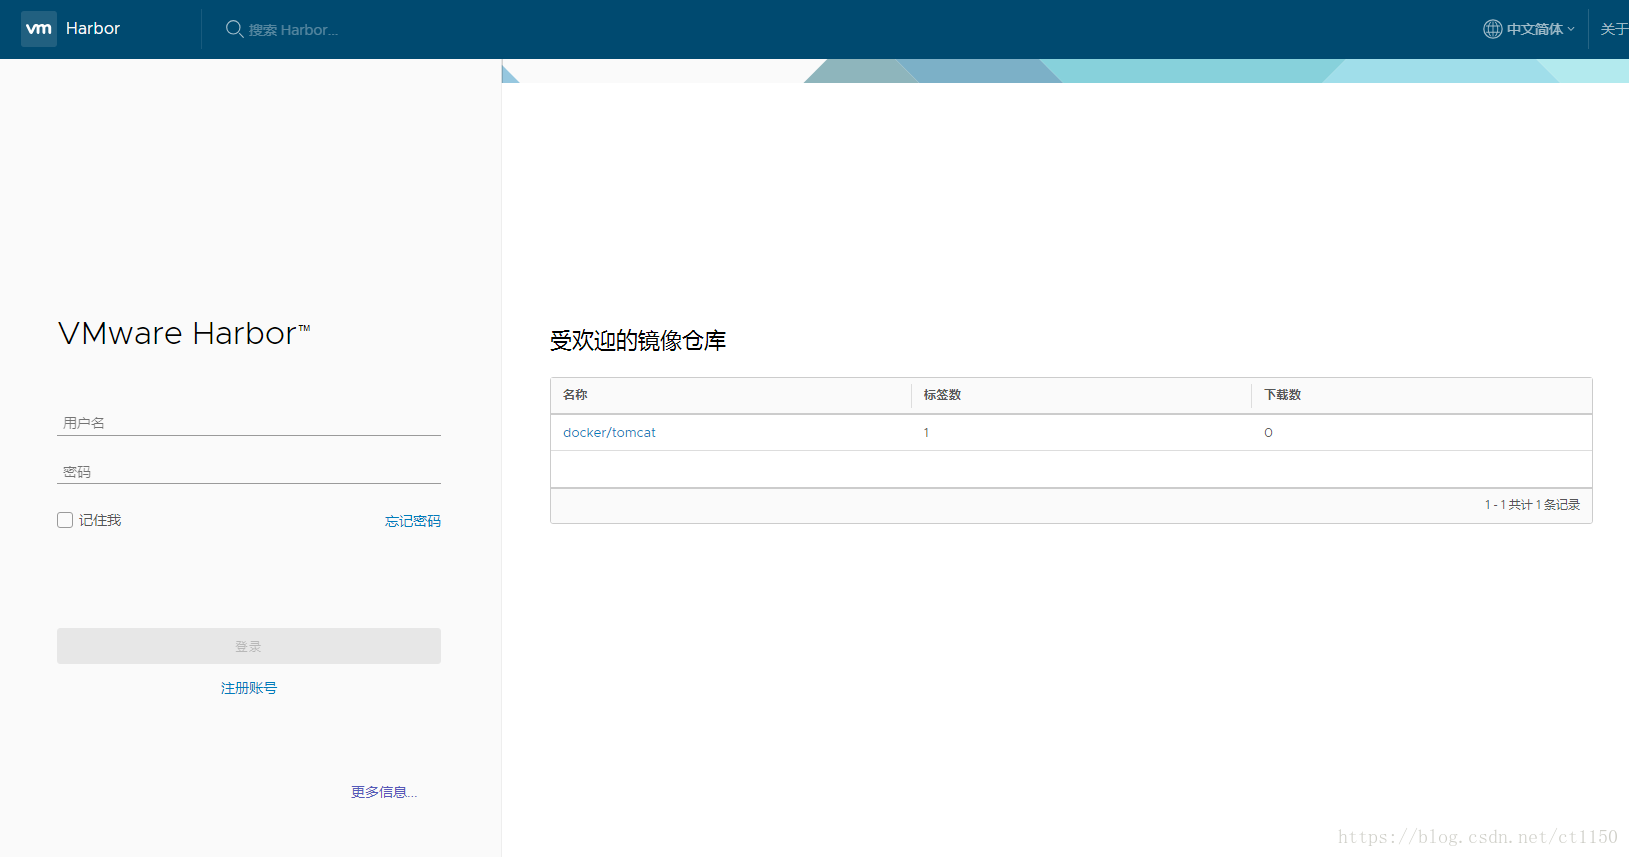Click the download count 0 cell

pyautogui.click(x=1268, y=433)
